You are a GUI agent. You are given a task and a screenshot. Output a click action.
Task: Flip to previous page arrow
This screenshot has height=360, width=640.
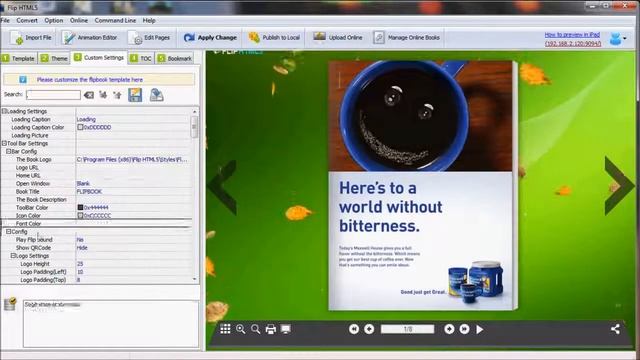tap(222, 187)
